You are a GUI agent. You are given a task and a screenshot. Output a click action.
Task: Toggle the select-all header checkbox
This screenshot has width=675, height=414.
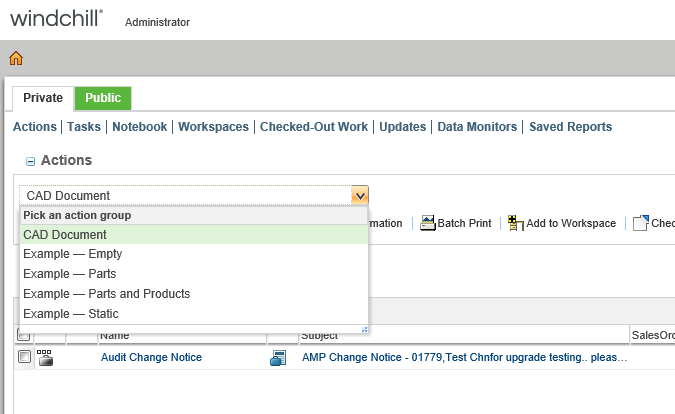pyautogui.click(x=24, y=334)
